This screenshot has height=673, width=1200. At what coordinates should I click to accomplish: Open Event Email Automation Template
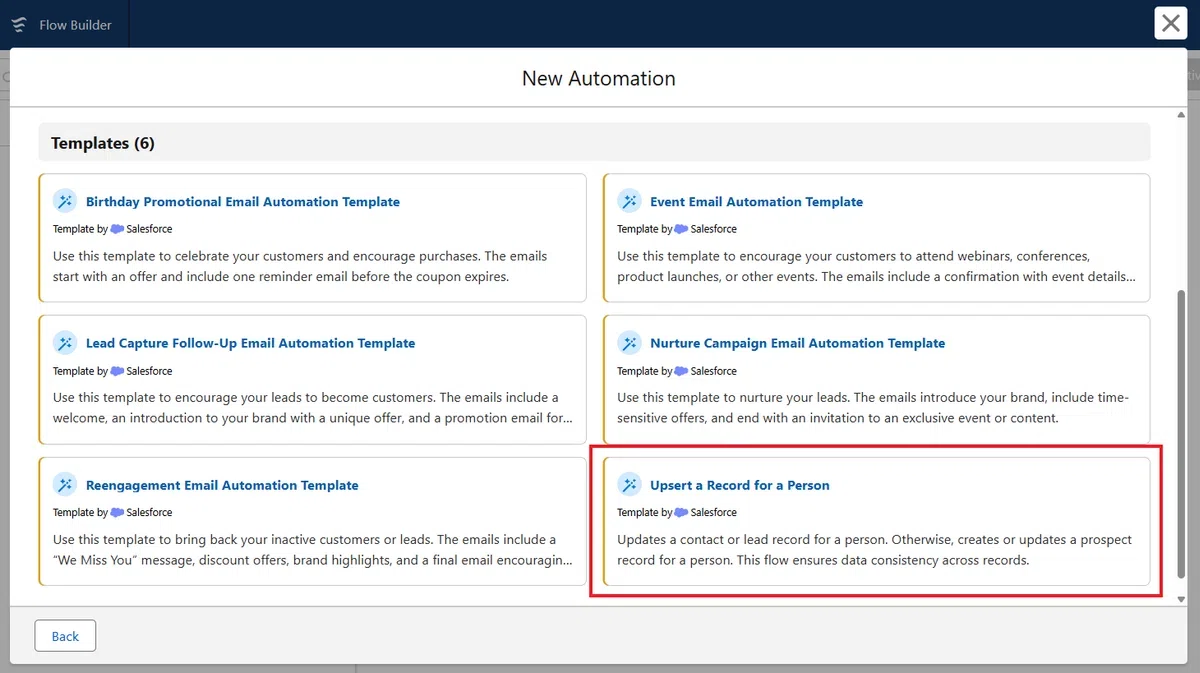coord(756,201)
